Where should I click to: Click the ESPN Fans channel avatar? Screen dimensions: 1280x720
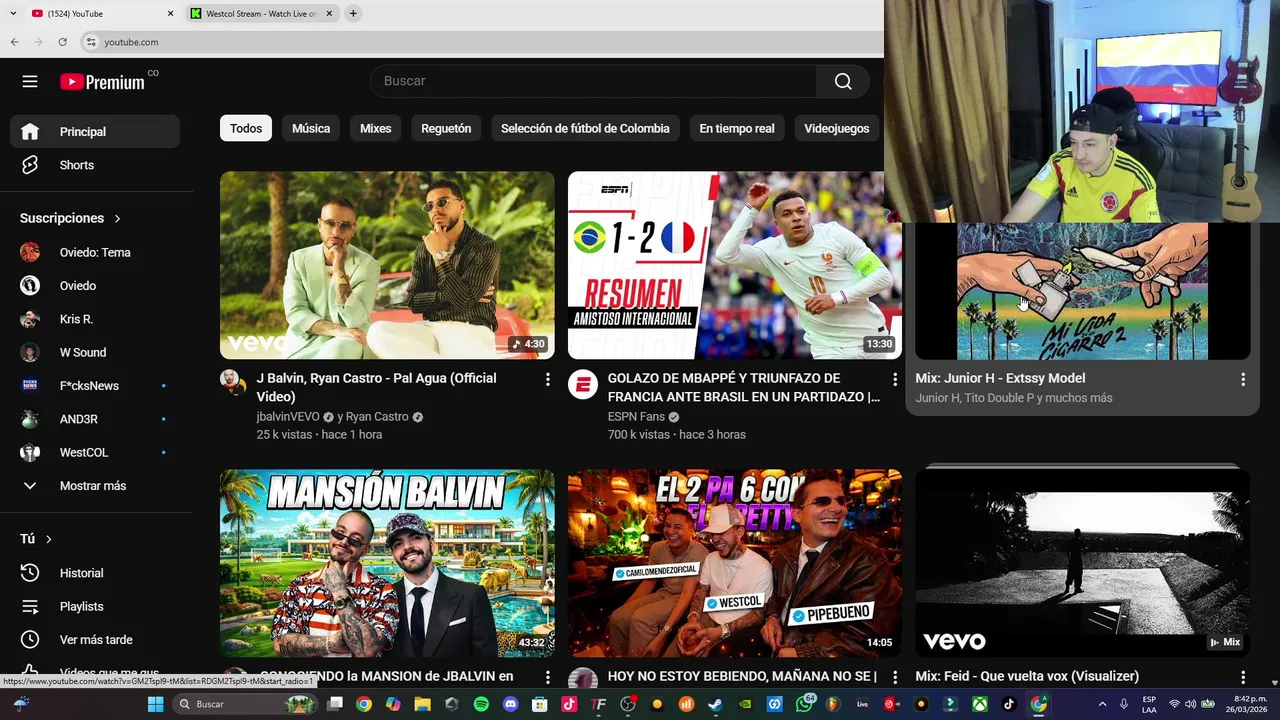(x=582, y=384)
